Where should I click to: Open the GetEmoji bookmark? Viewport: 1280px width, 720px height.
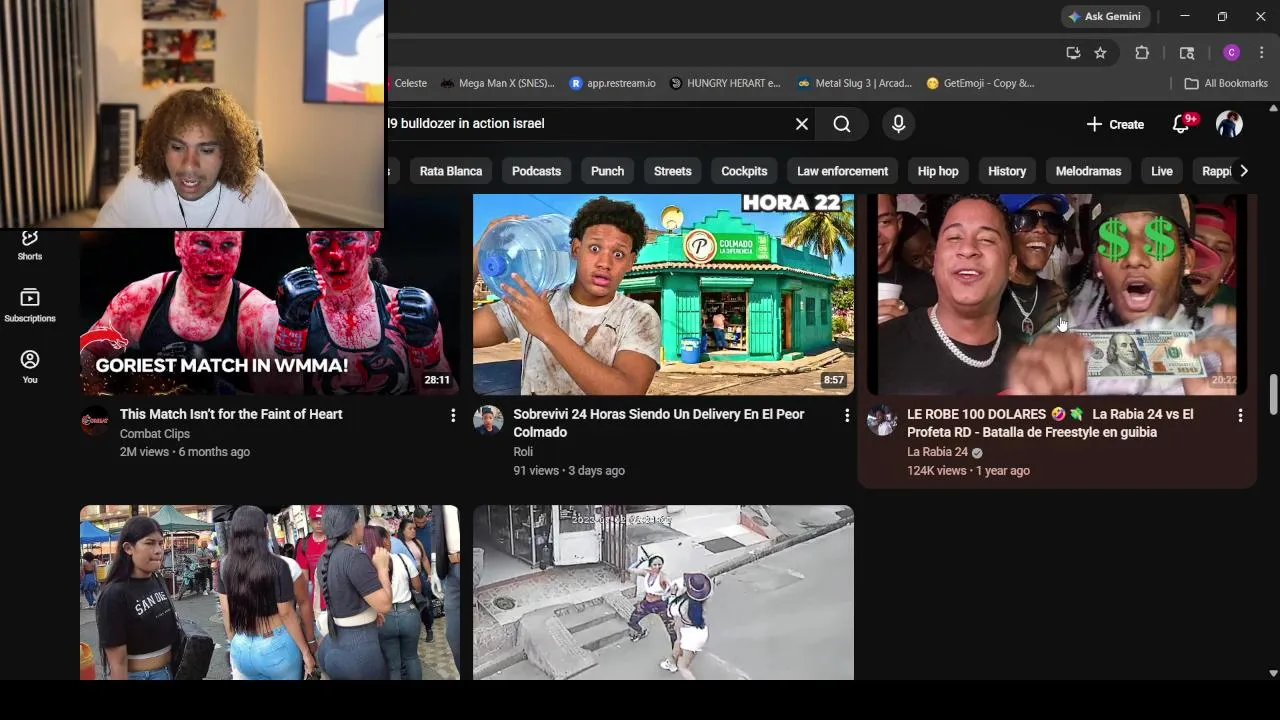(x=980, y=83)
